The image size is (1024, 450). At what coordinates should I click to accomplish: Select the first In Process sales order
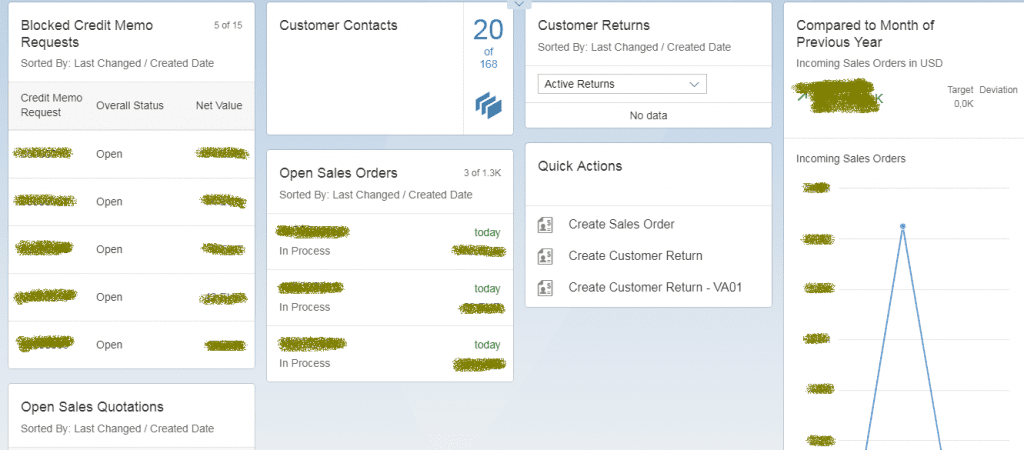coord(389,241)
